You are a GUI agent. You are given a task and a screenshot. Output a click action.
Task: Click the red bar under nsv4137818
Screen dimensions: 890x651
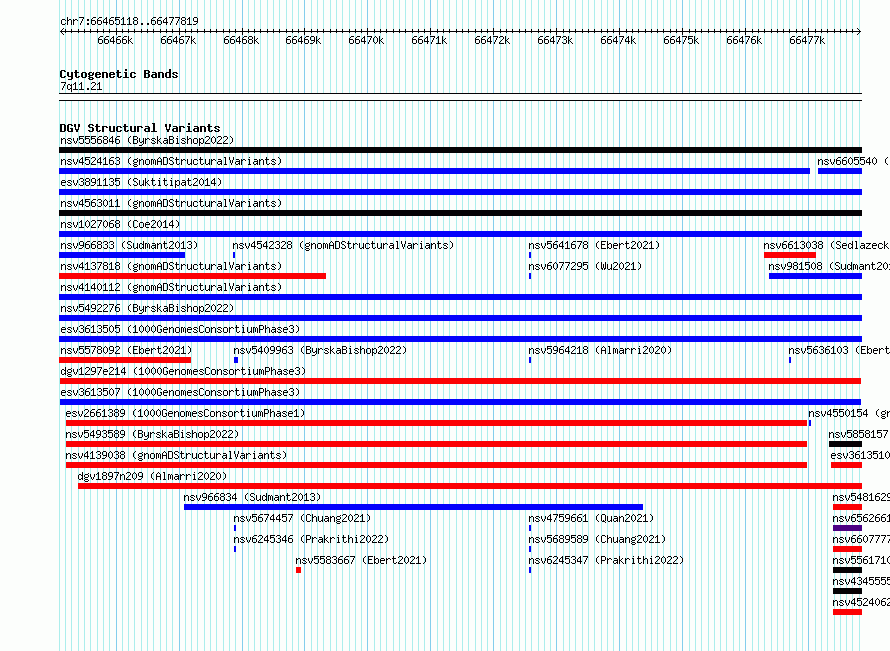(192, 276)
